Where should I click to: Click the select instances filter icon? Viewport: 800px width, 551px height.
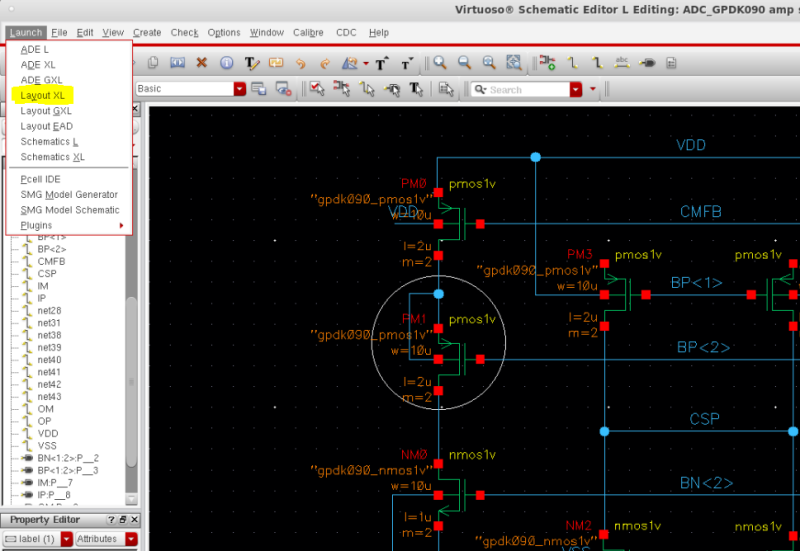[342, 89]
